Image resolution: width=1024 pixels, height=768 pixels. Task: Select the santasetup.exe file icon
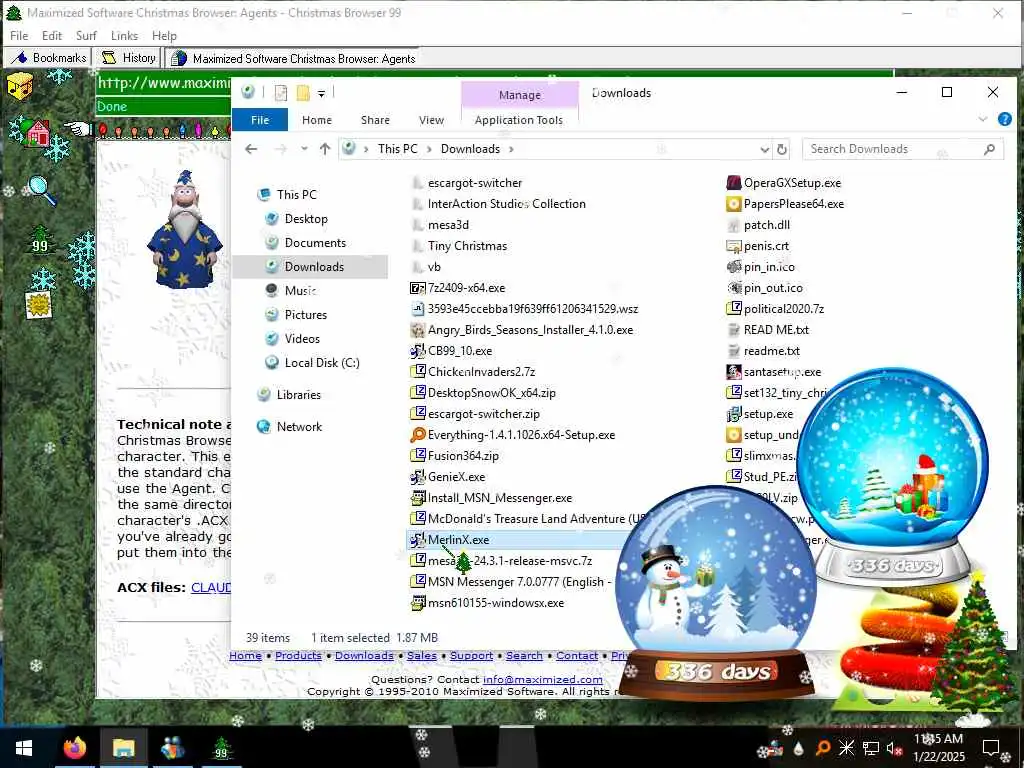[734, 372]
